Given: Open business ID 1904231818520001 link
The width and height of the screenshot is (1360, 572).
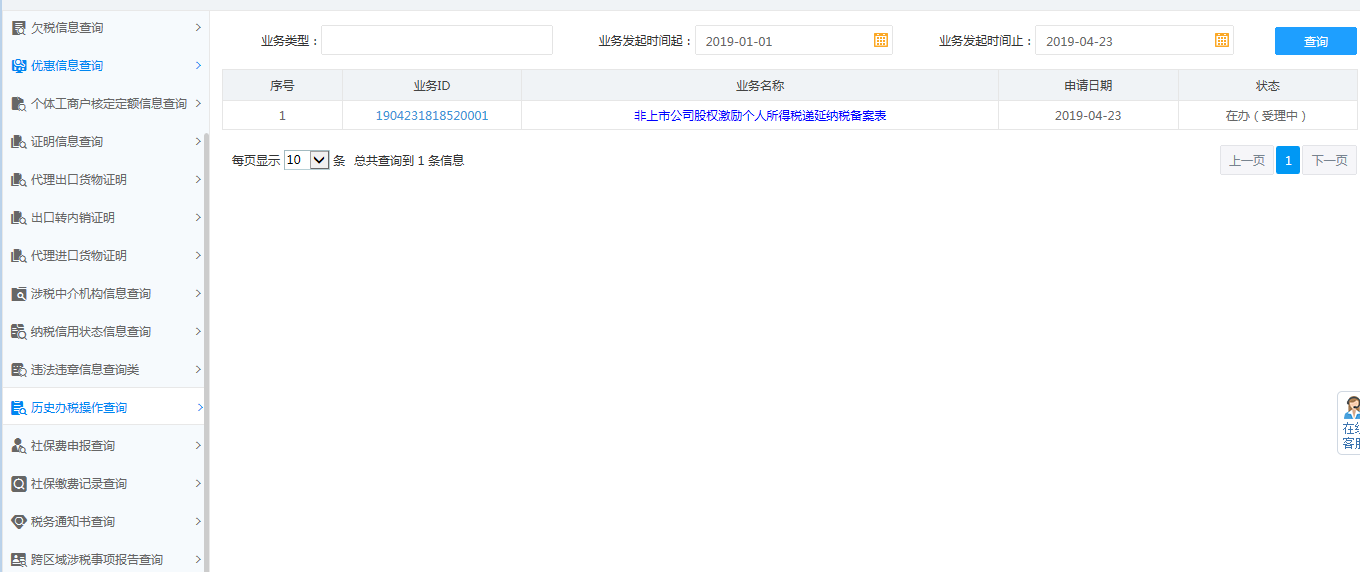Looking at the screenshot, I should pos(432,116).
